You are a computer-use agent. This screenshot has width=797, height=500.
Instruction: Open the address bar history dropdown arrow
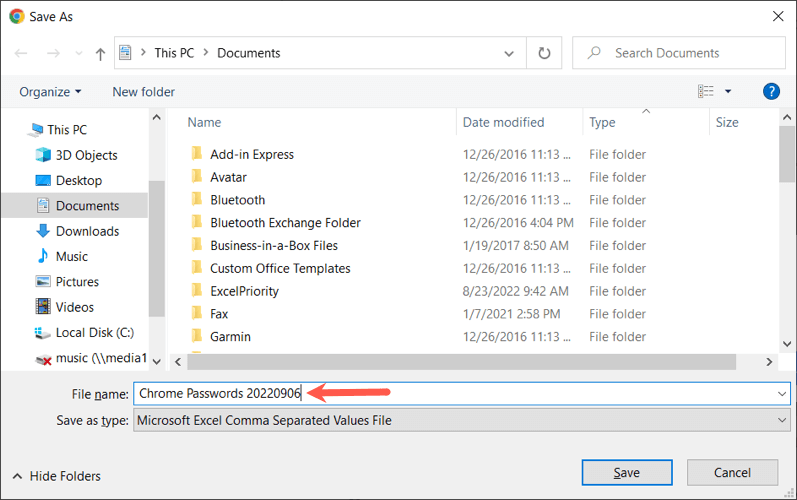point(510,54)
